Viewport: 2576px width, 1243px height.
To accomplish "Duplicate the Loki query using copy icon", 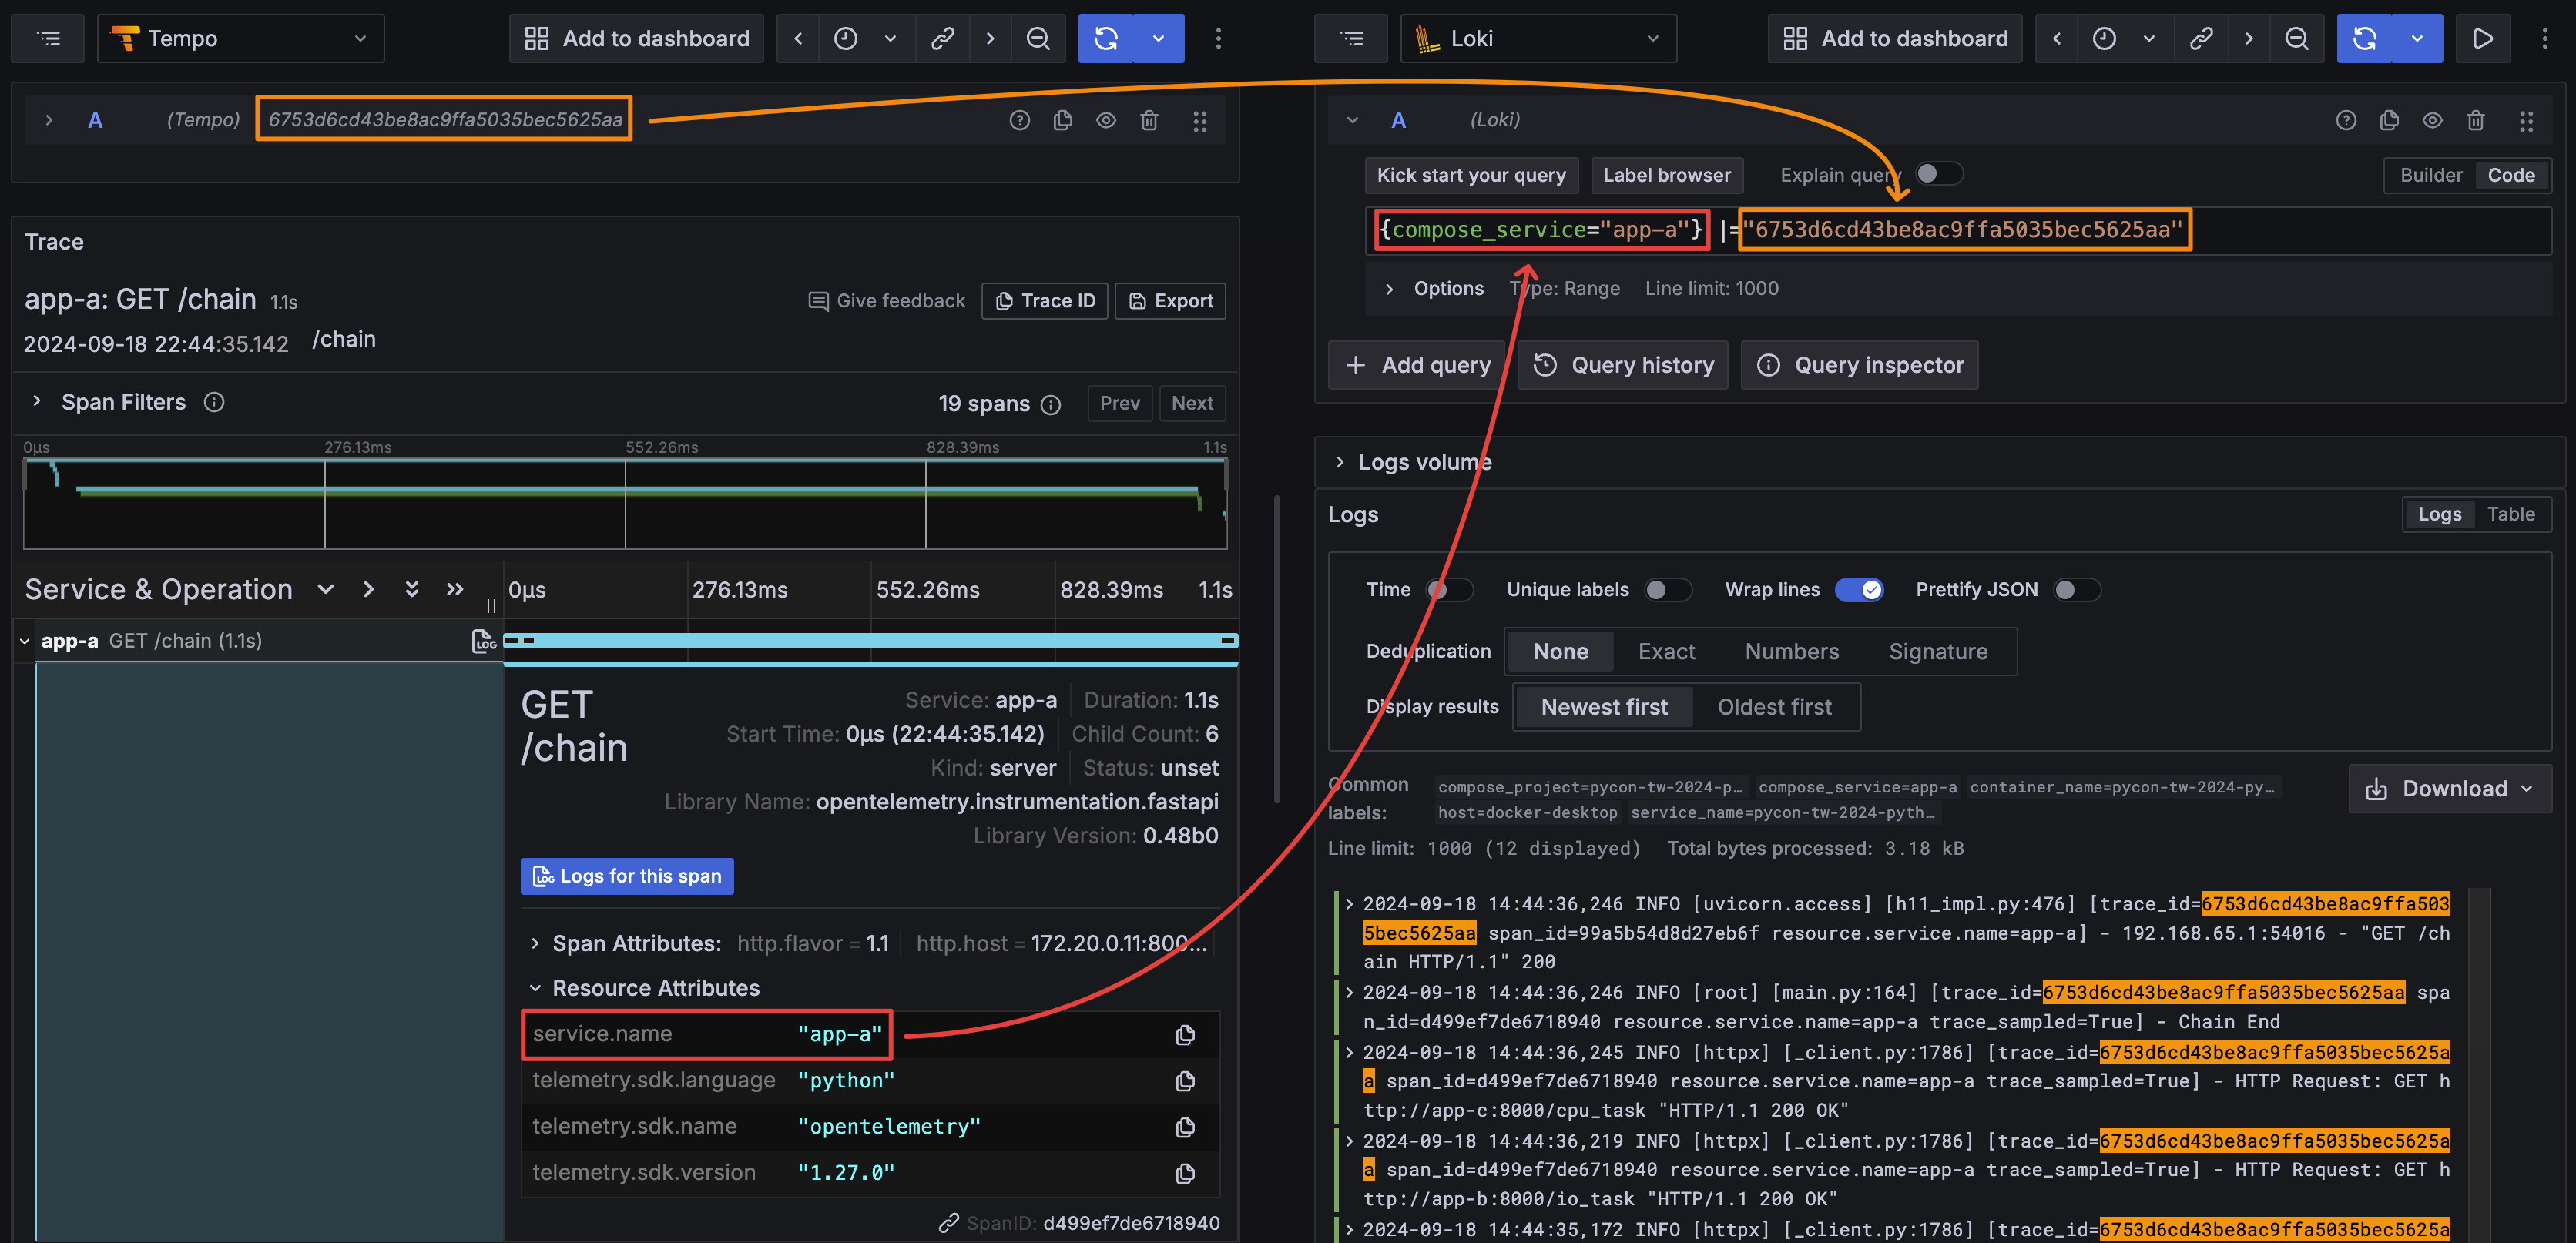I will coord(2389,121).
